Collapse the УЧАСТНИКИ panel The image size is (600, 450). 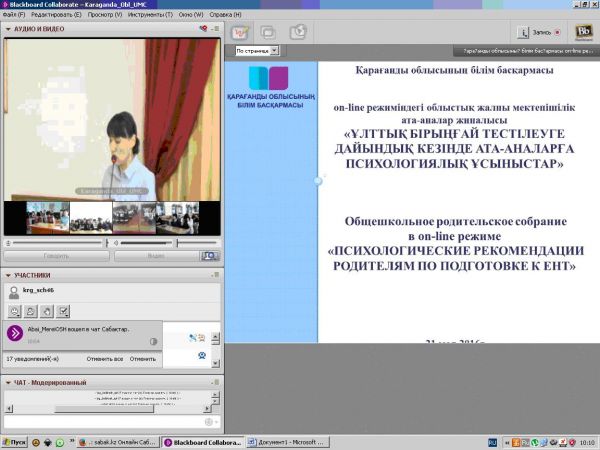pos(9,274)
